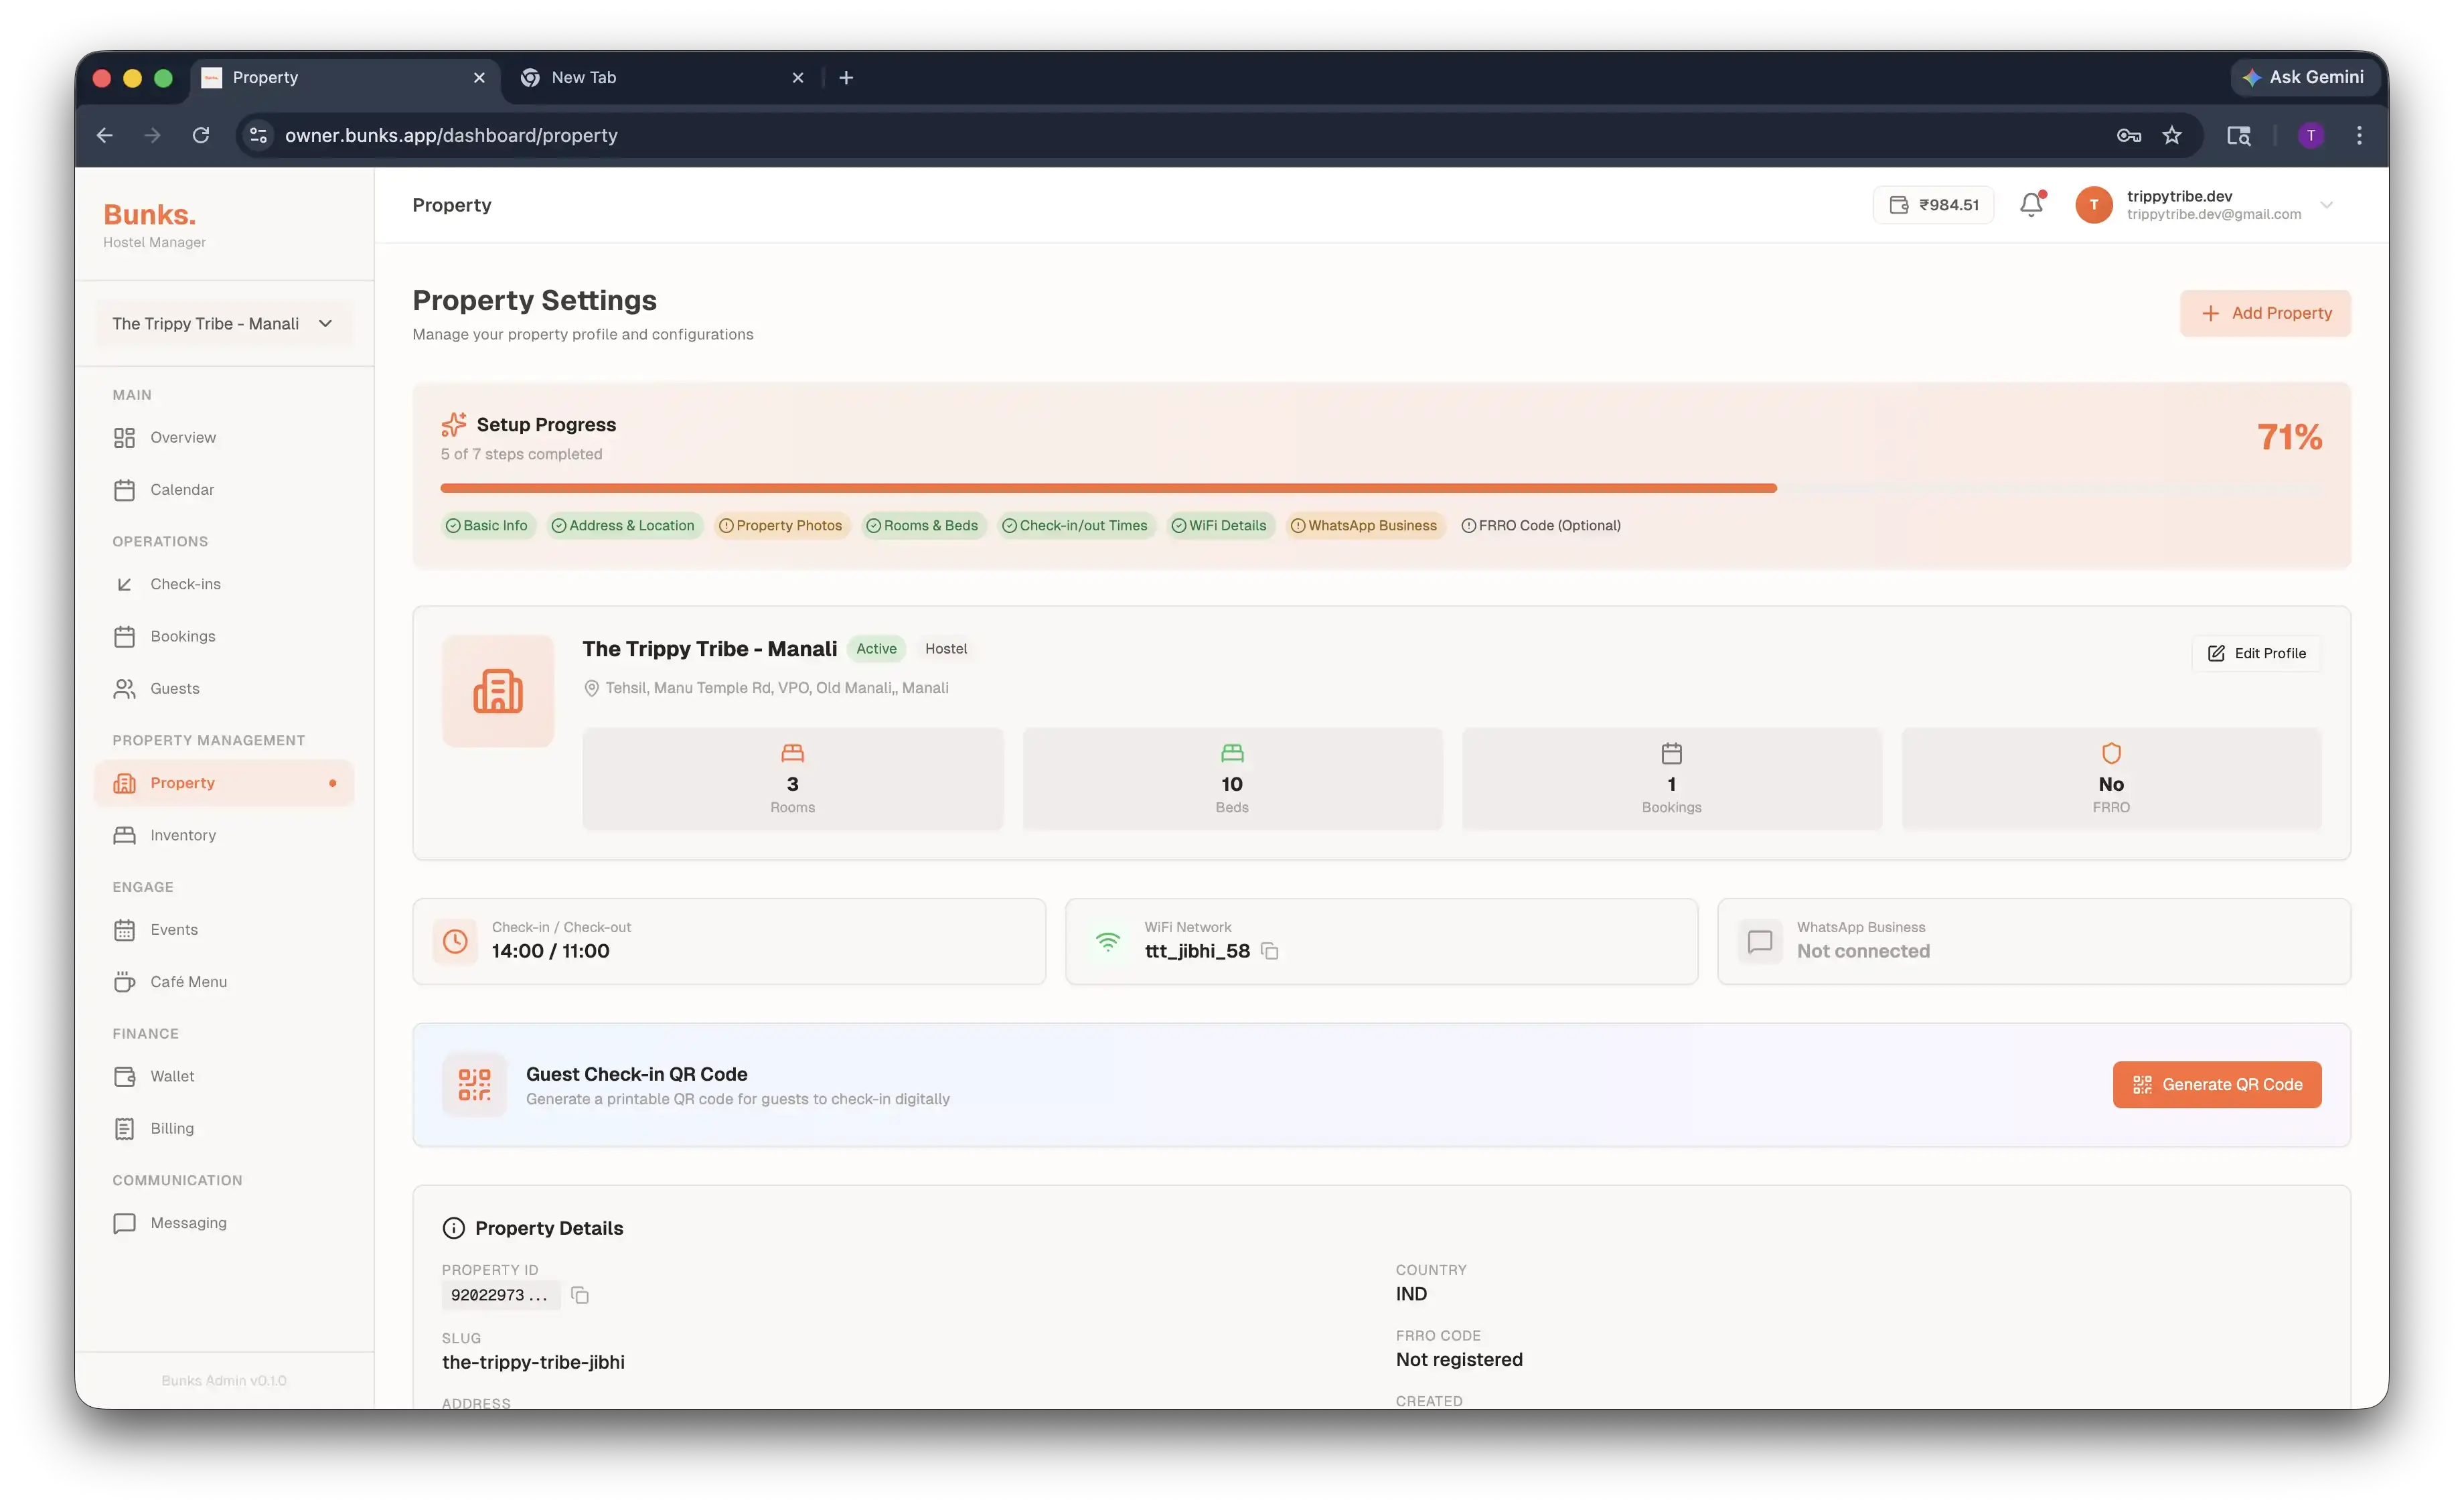Click the slug text the-trippy-tribe-jibhi
2464x1508 pixels.
tap(533, 1362)
